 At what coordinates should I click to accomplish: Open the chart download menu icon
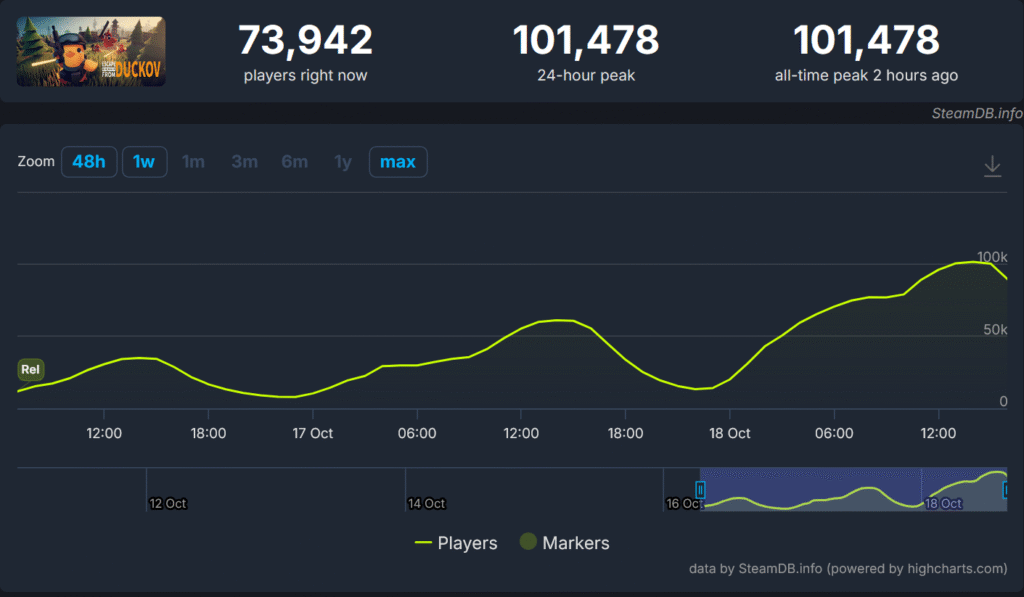click(992, 165)
